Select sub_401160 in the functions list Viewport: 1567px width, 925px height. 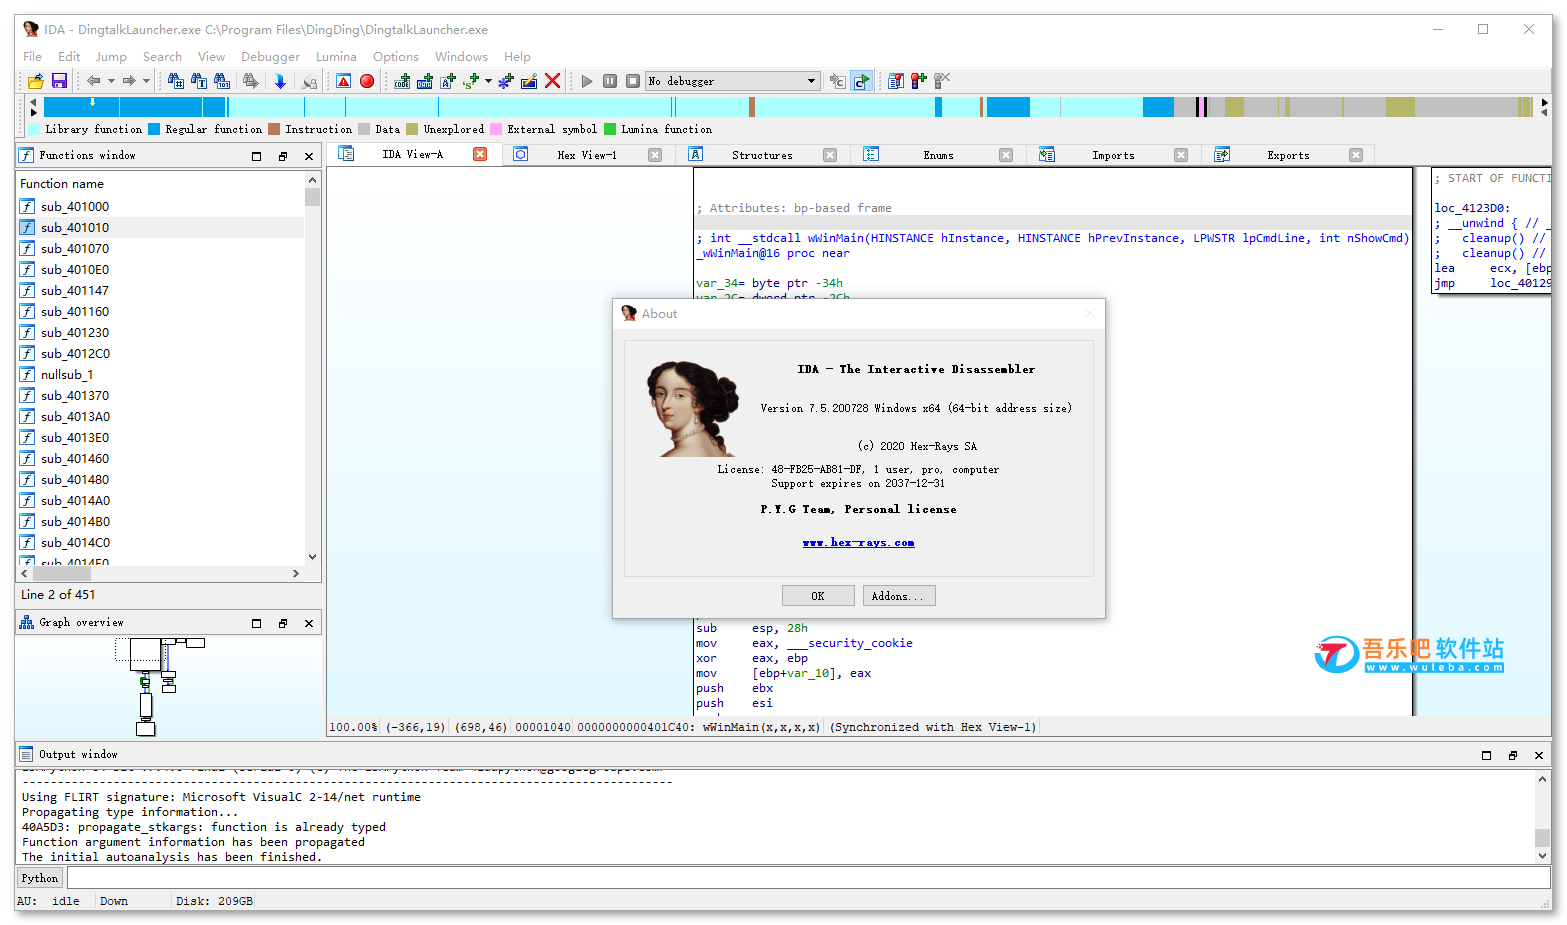[x=161, y=312]
